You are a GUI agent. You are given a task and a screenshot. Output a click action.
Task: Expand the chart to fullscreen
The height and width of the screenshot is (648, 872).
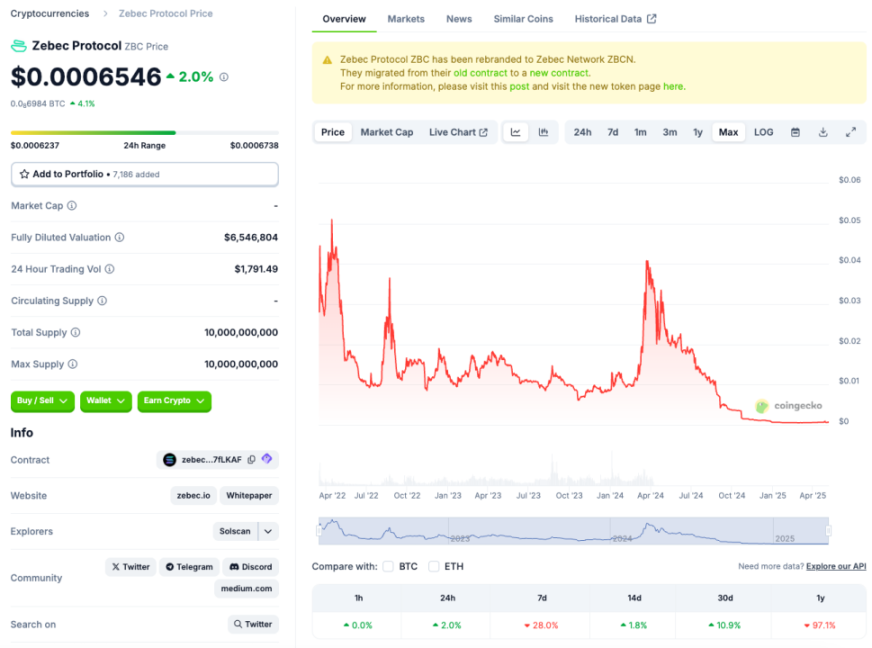click(851, 132)
